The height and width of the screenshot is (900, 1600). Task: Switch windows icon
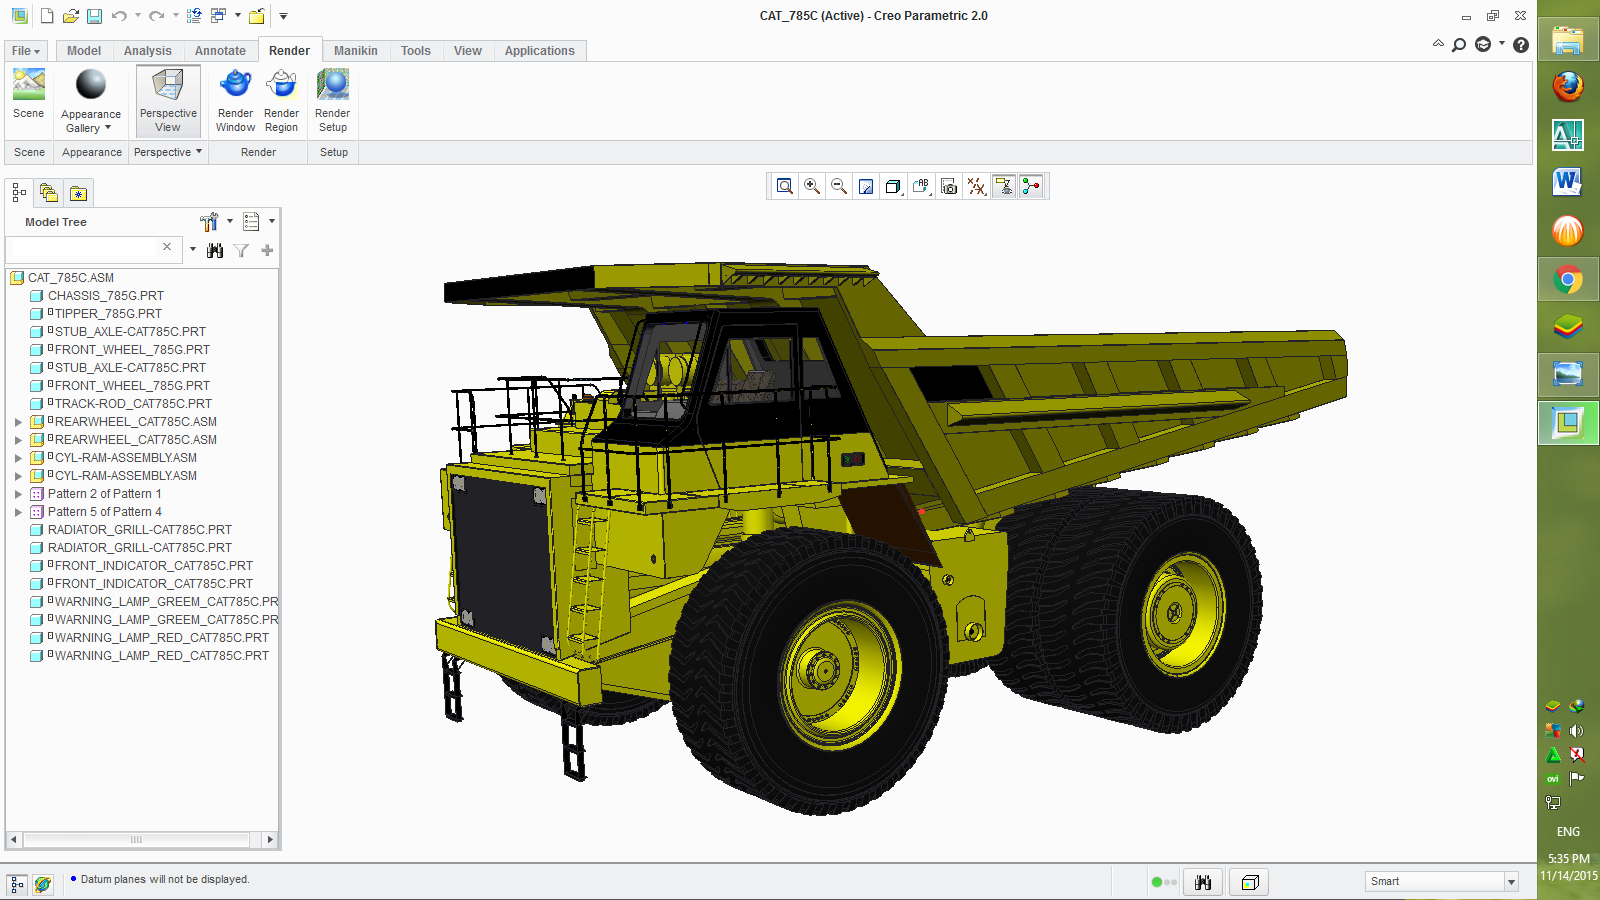(x=218, y=16)
